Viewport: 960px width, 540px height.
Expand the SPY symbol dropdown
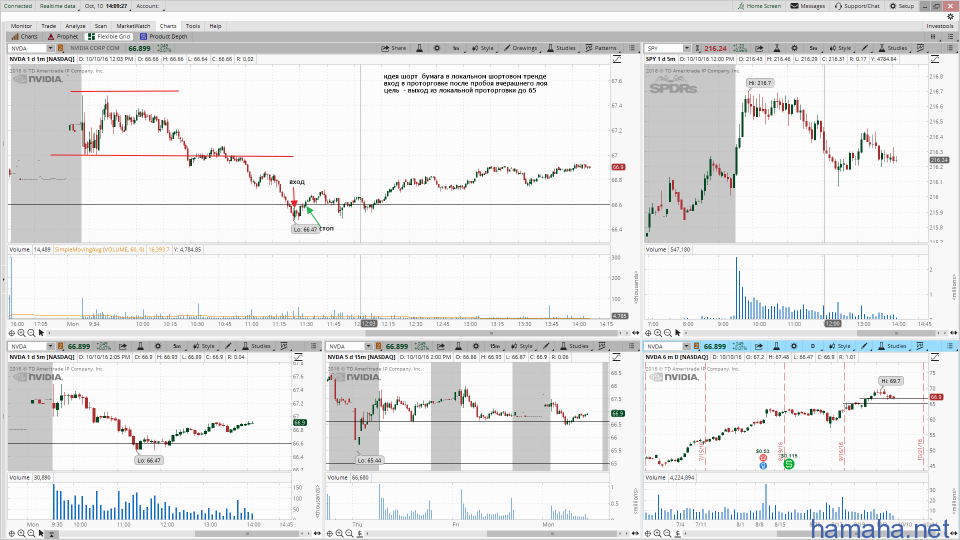coord(686,48)
